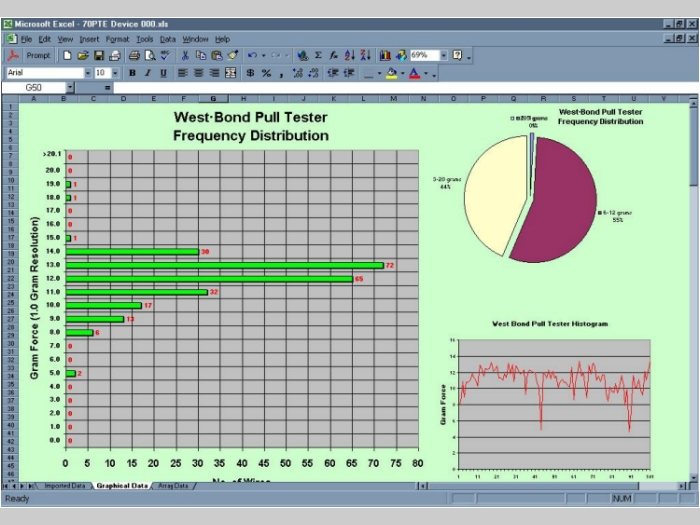Image resolution: width=700 pixels, height=525 pixels.
Task: Align cell text right
Action: click(x=214, y=73)
